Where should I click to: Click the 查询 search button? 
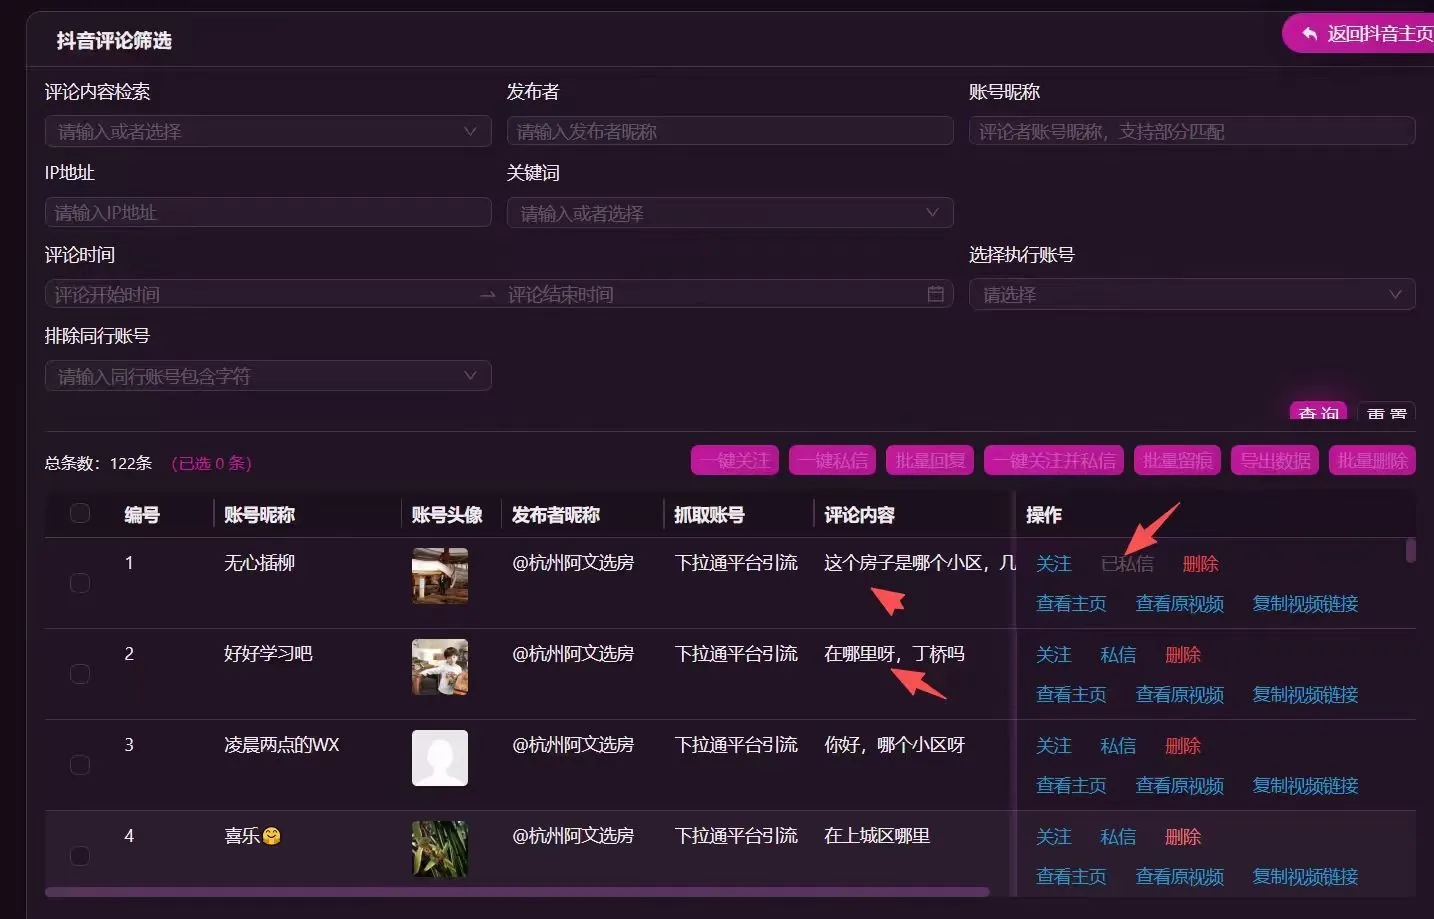1318,411
